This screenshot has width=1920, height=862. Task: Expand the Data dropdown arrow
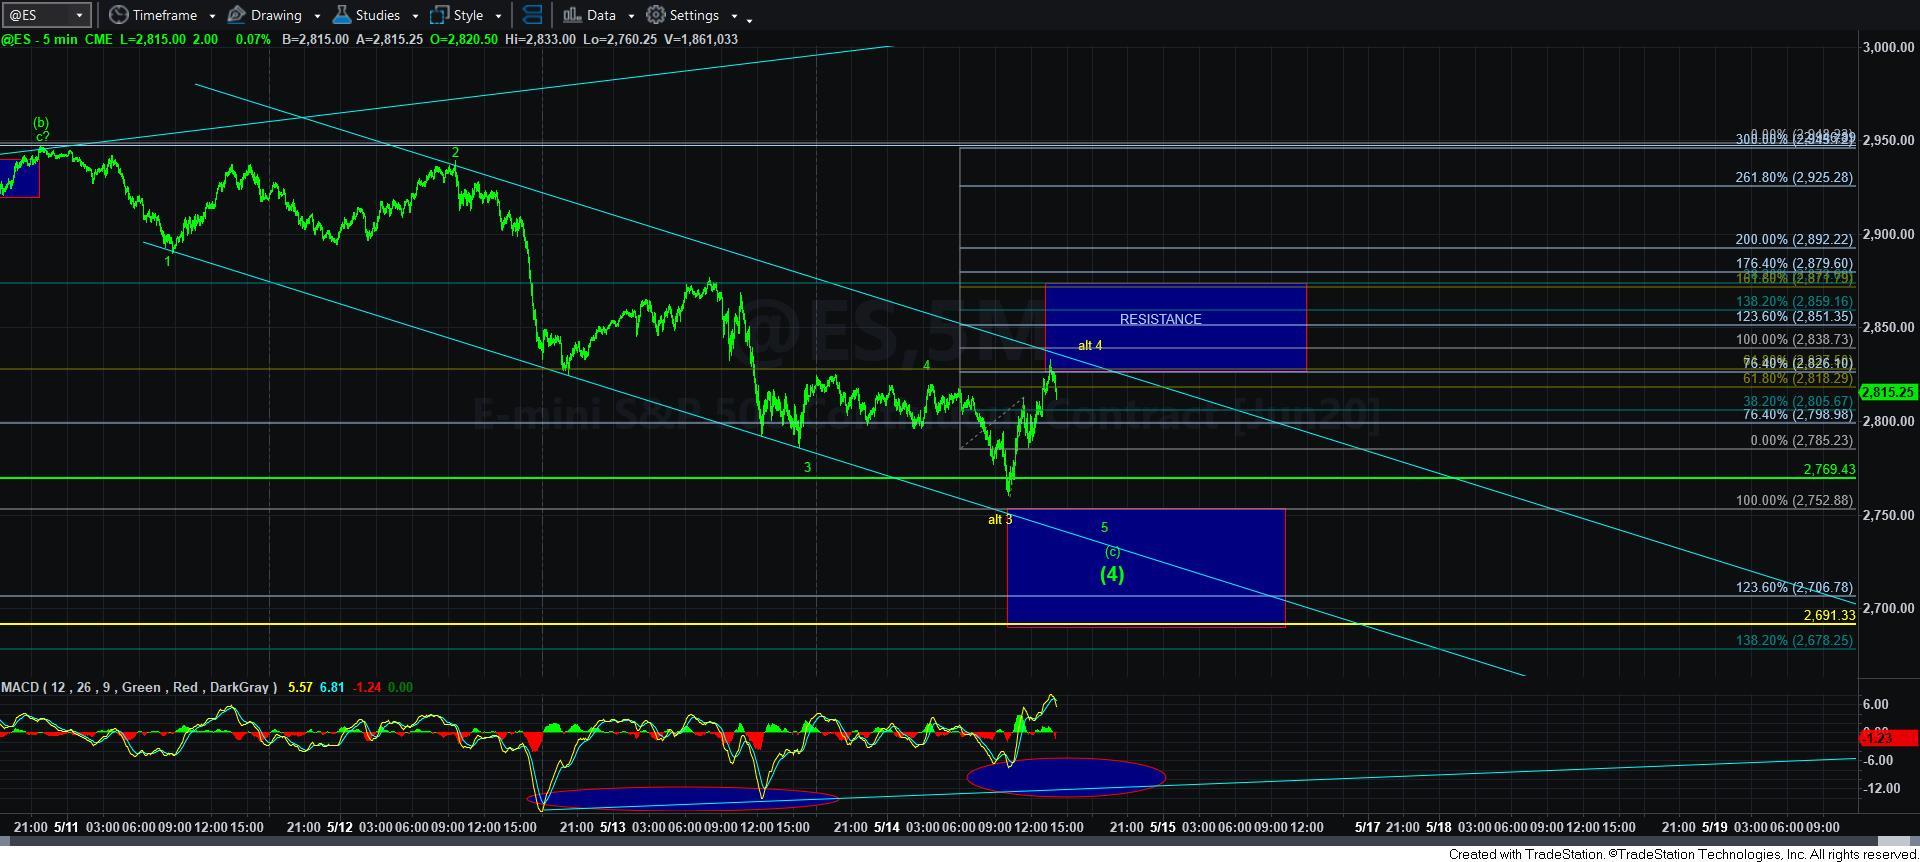click(631, 16)
